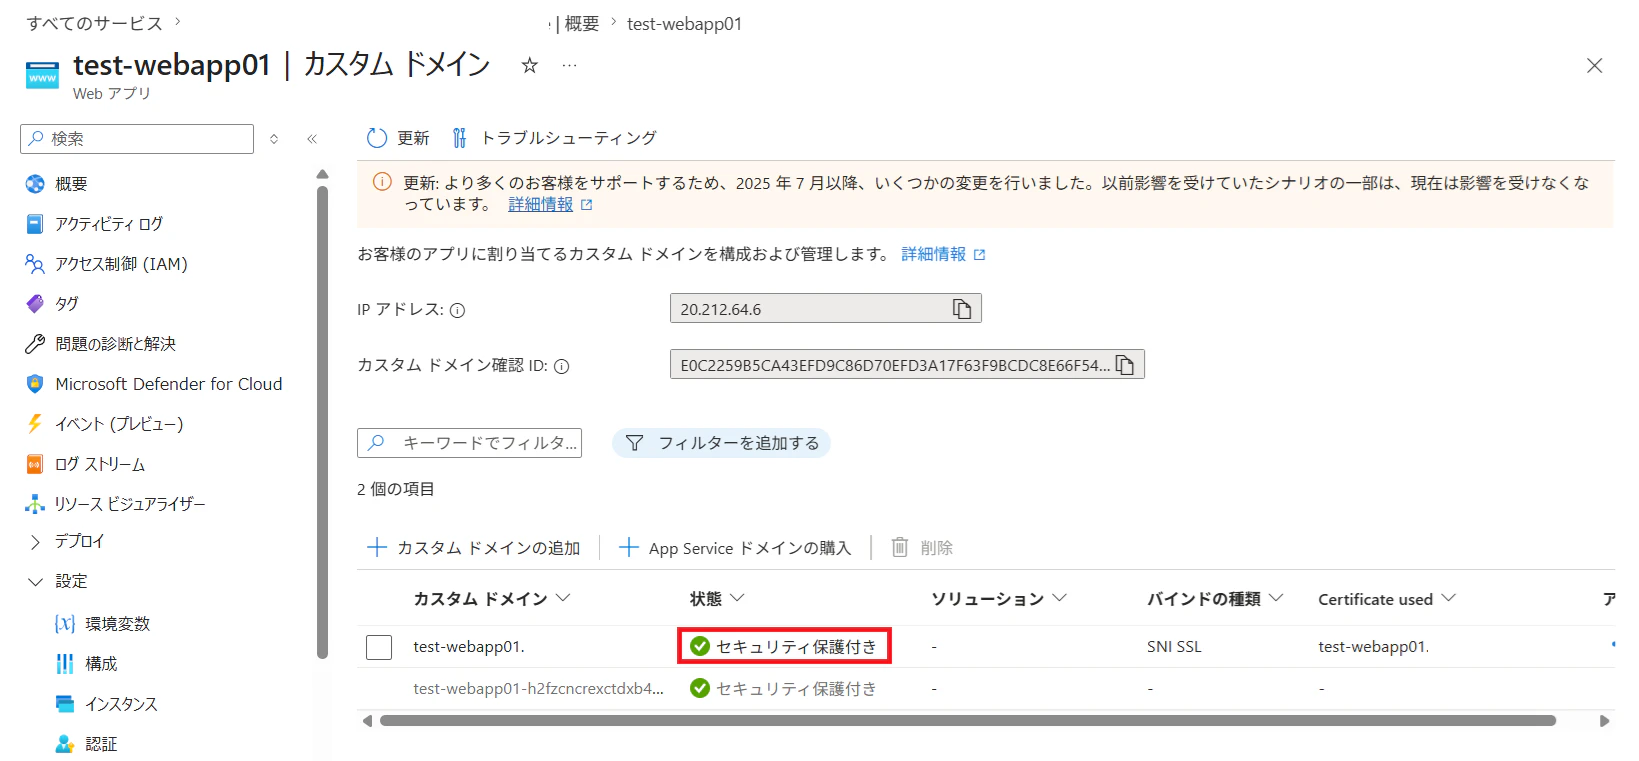This screenshot has width=1639, height=761.
Task: Click the table horizontal scrollbar
Action: tap(968, 721)
